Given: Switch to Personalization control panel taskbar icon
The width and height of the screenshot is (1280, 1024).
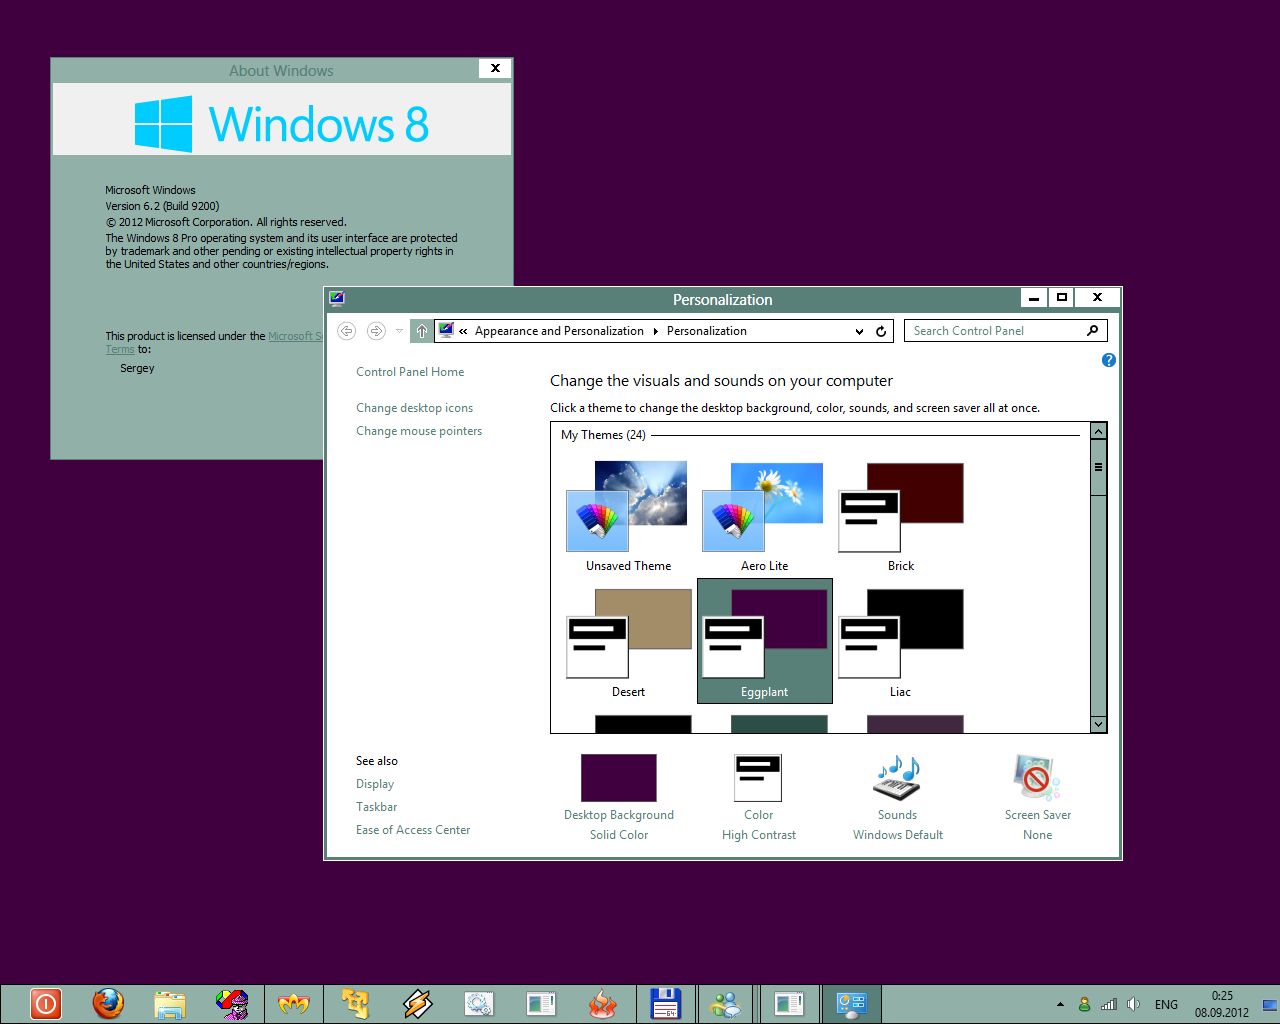Looking at the screenshot, I should [851, 1003].
